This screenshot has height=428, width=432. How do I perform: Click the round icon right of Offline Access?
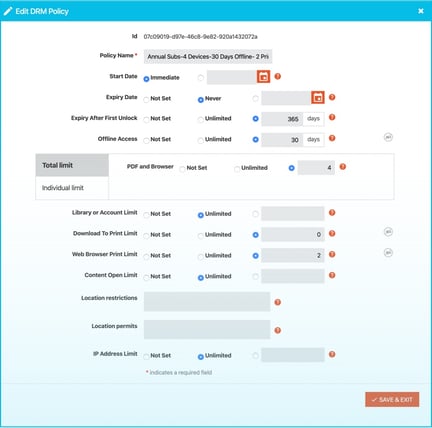(x=388, y=137)
